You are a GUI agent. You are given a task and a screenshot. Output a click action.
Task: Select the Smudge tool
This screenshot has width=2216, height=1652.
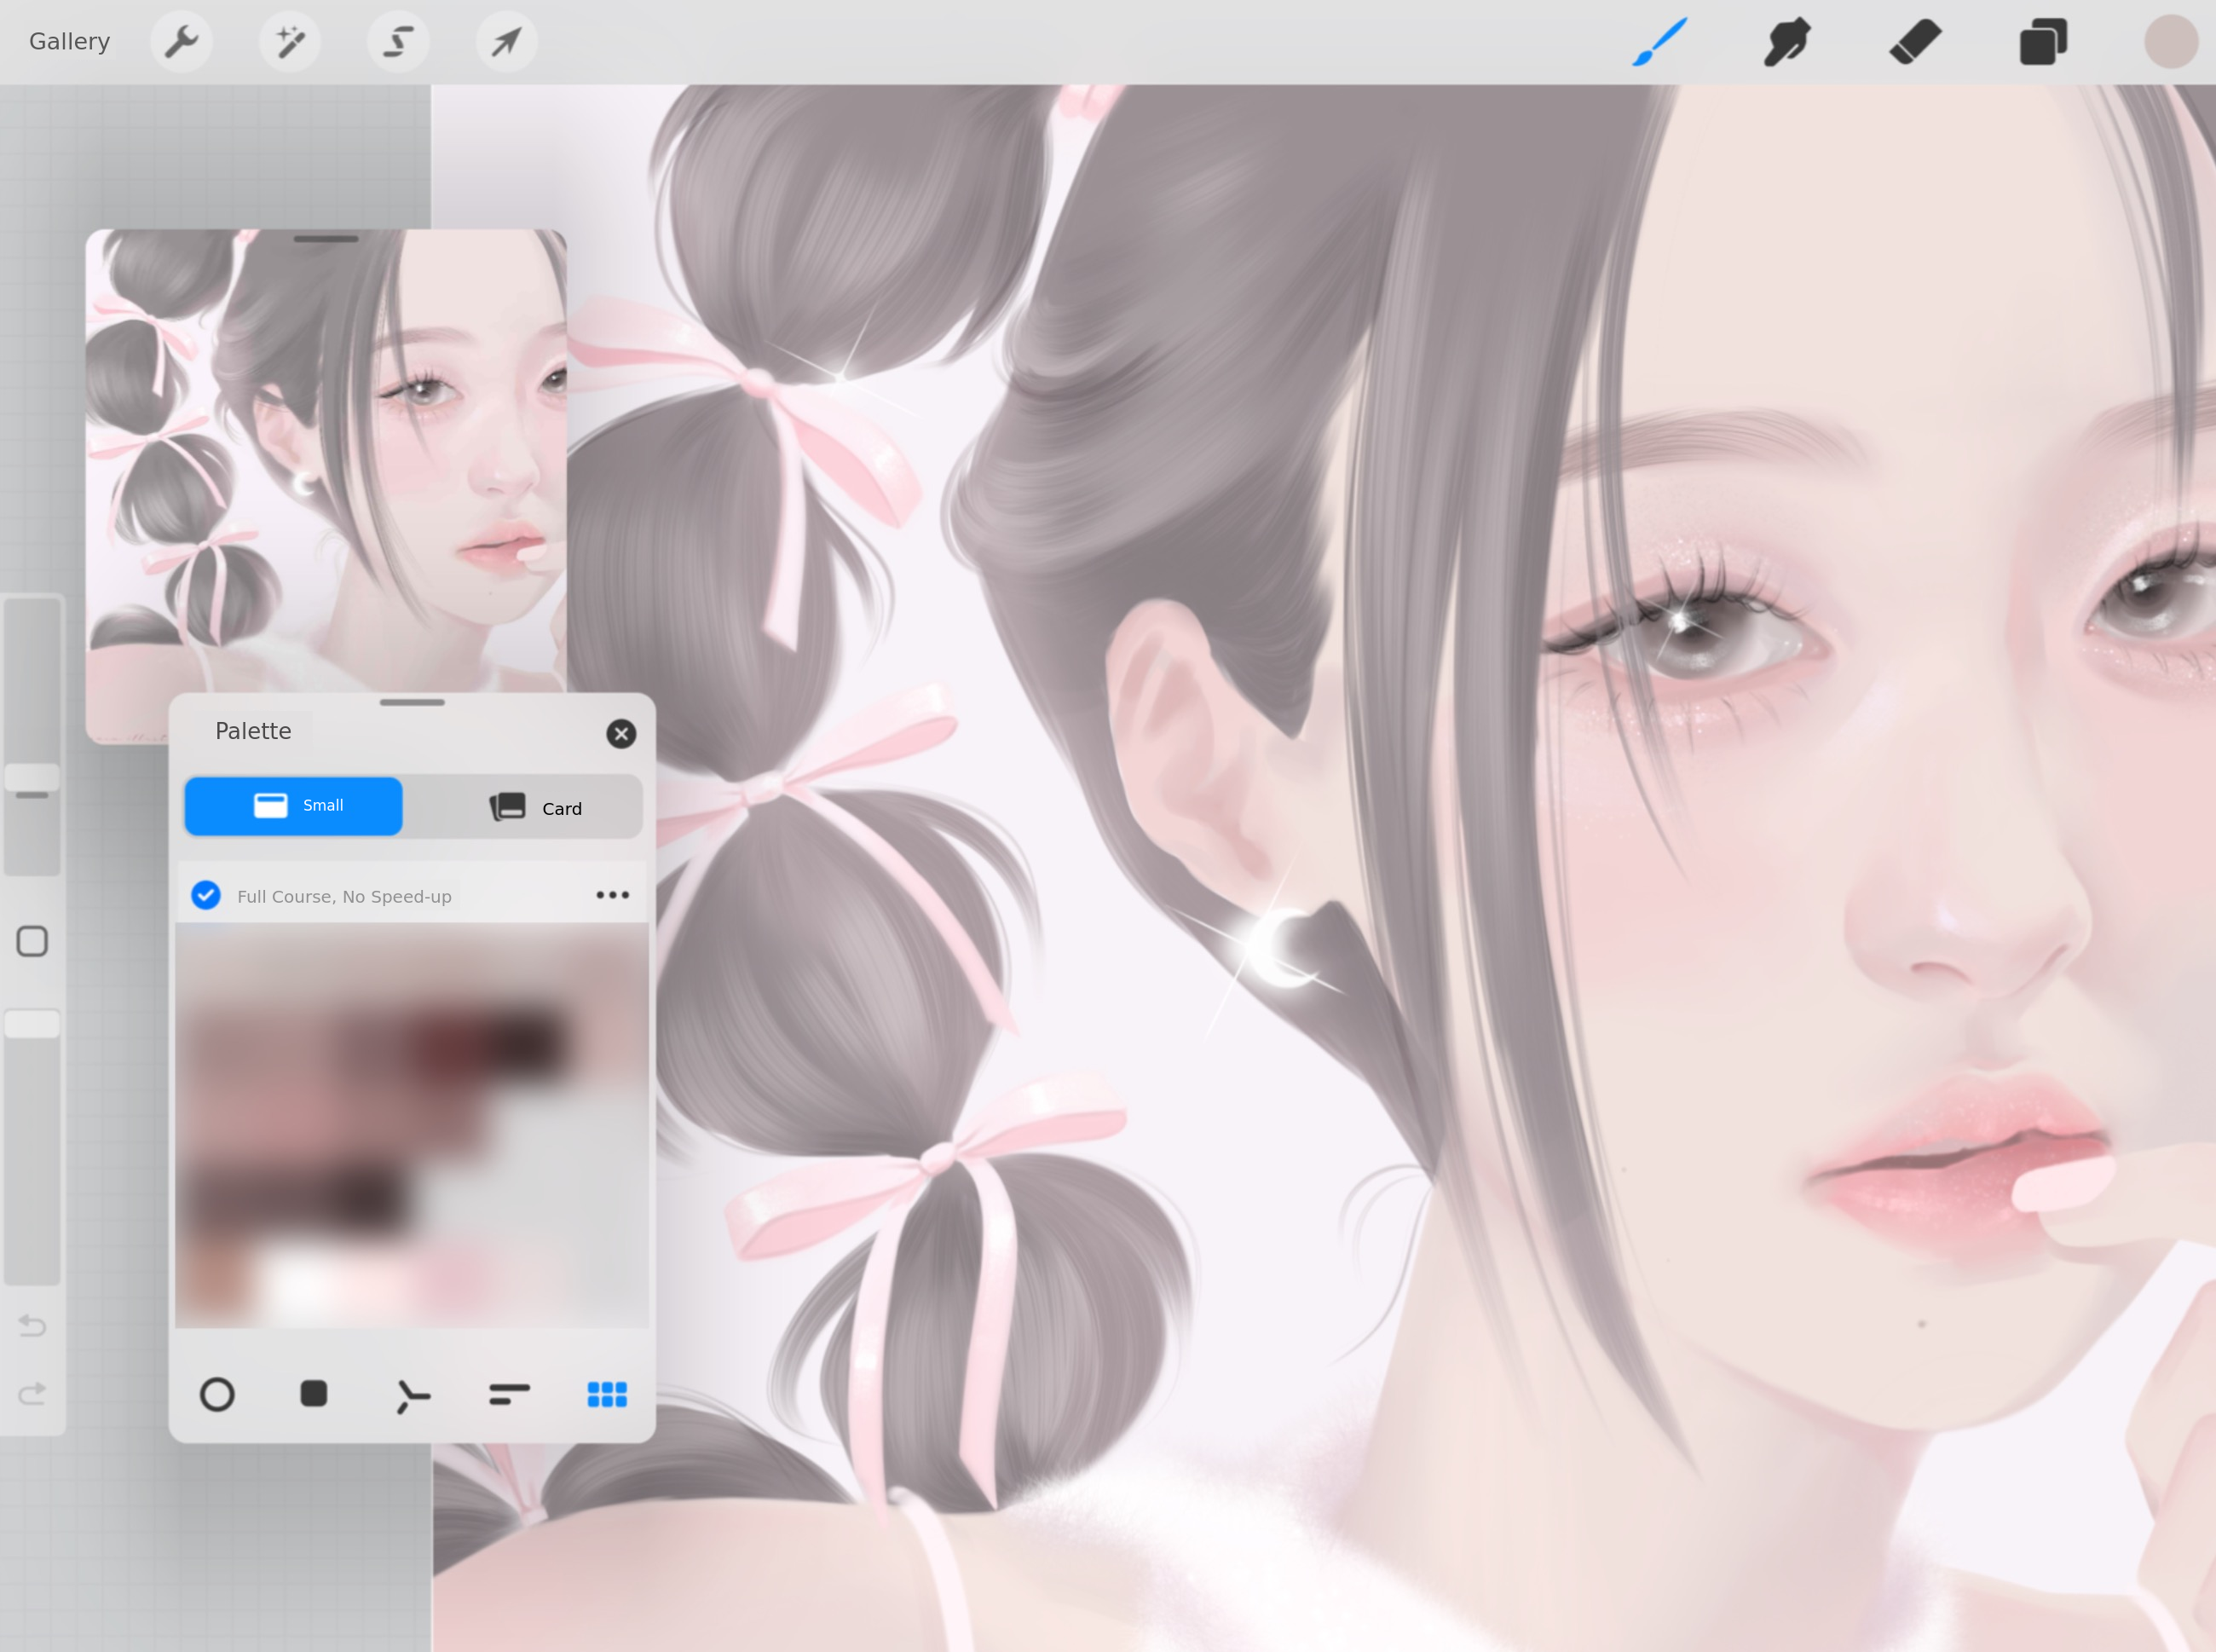tap(1787, 42)
